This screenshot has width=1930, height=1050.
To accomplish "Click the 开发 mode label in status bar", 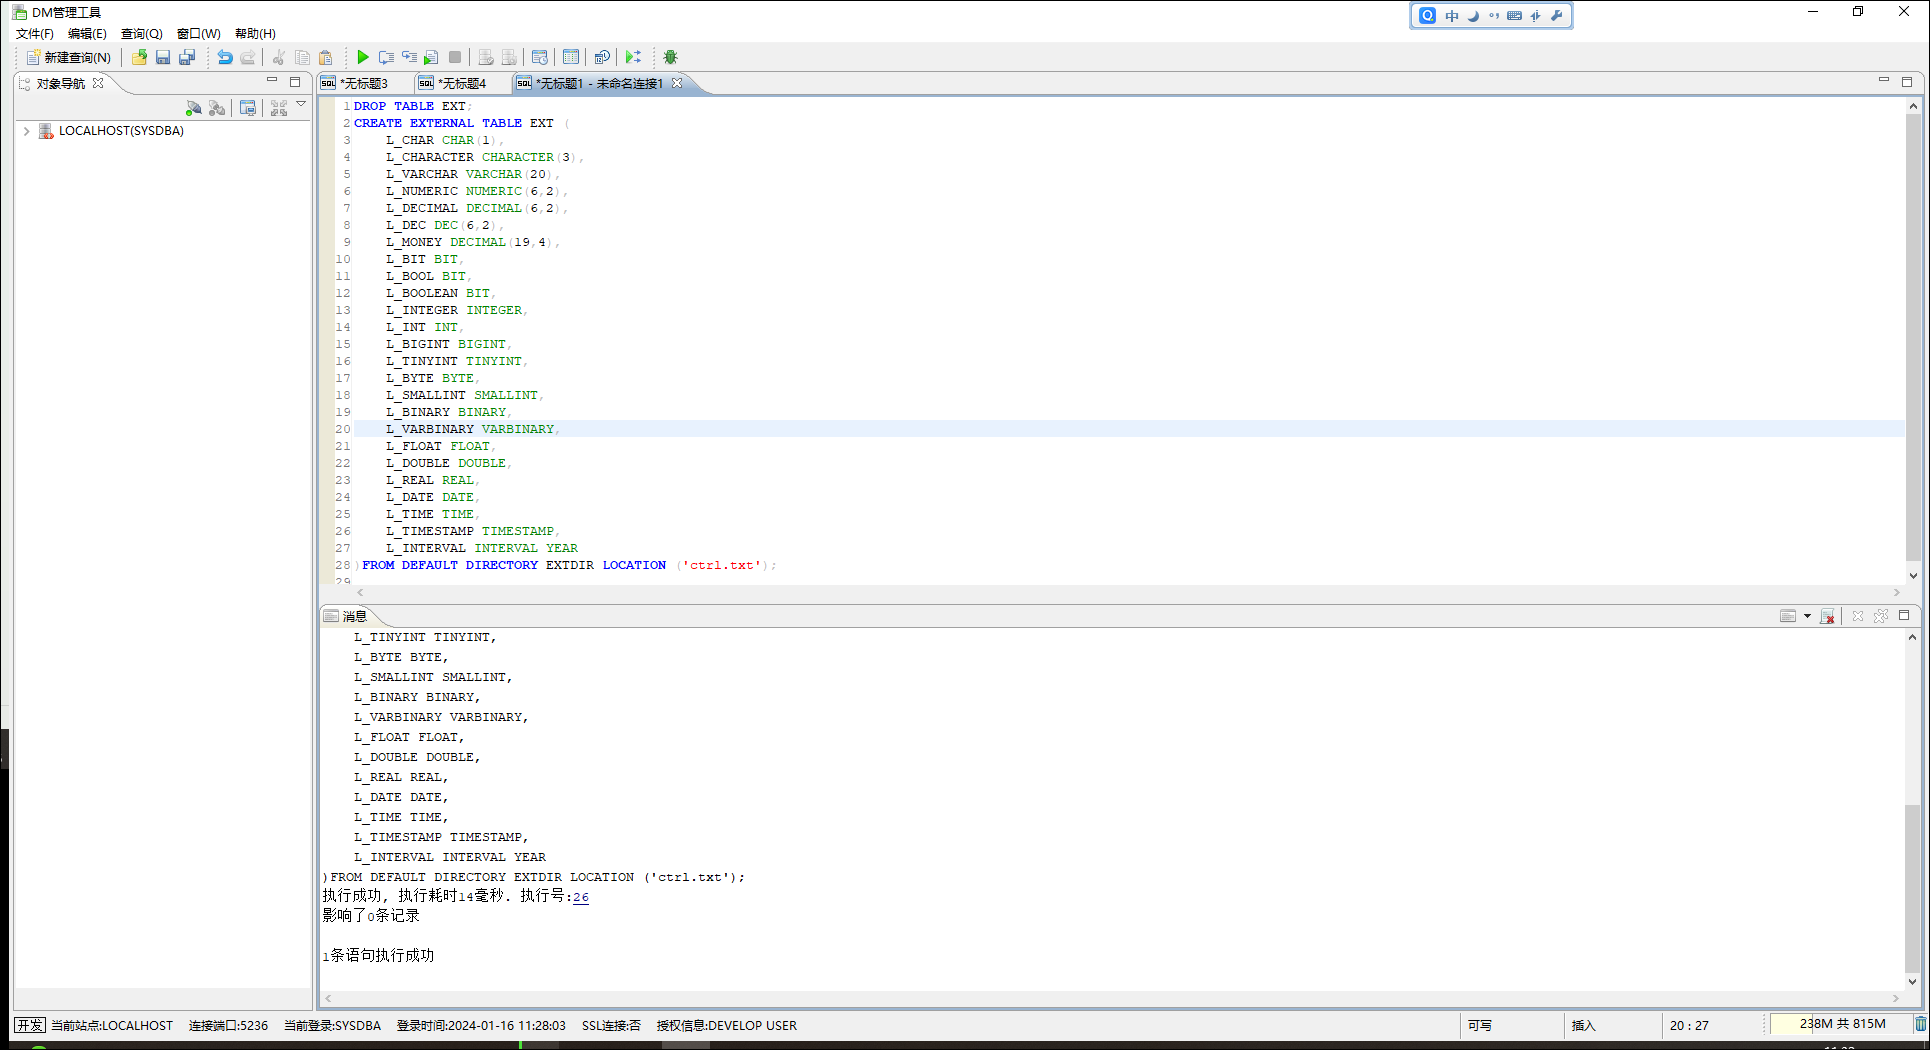I will [30, 1025].
